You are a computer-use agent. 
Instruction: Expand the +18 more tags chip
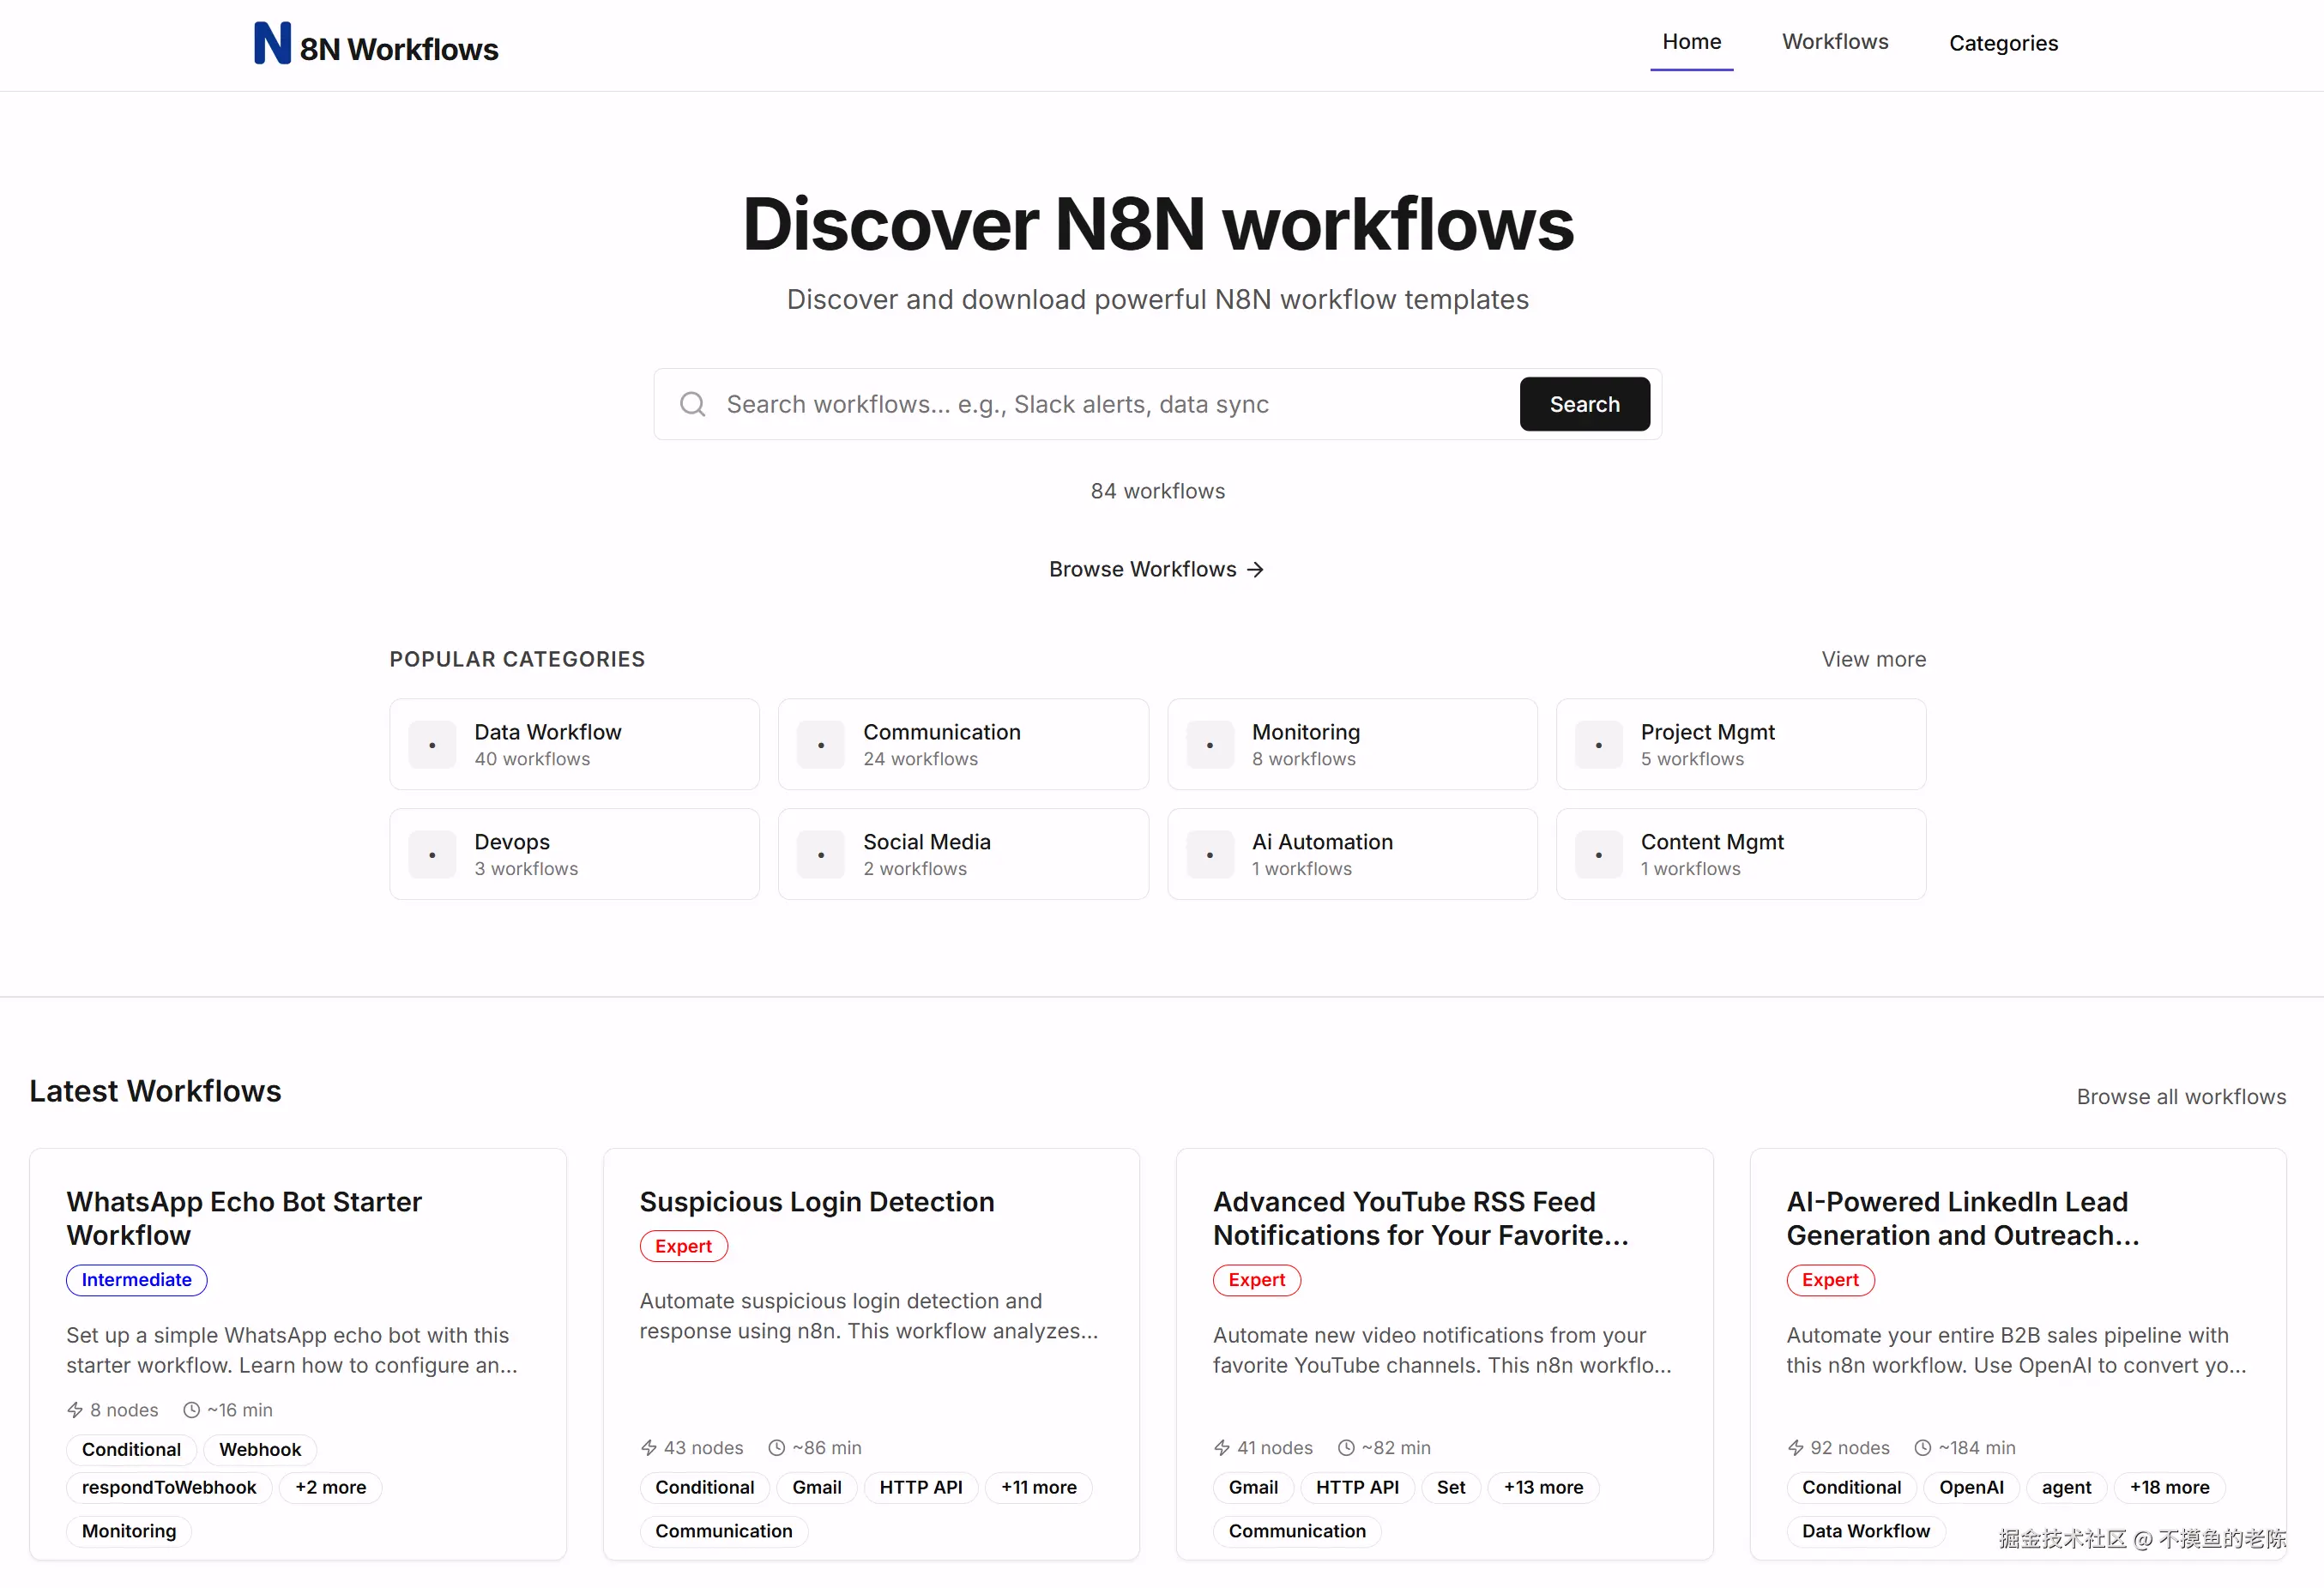coord(2168,1488)
